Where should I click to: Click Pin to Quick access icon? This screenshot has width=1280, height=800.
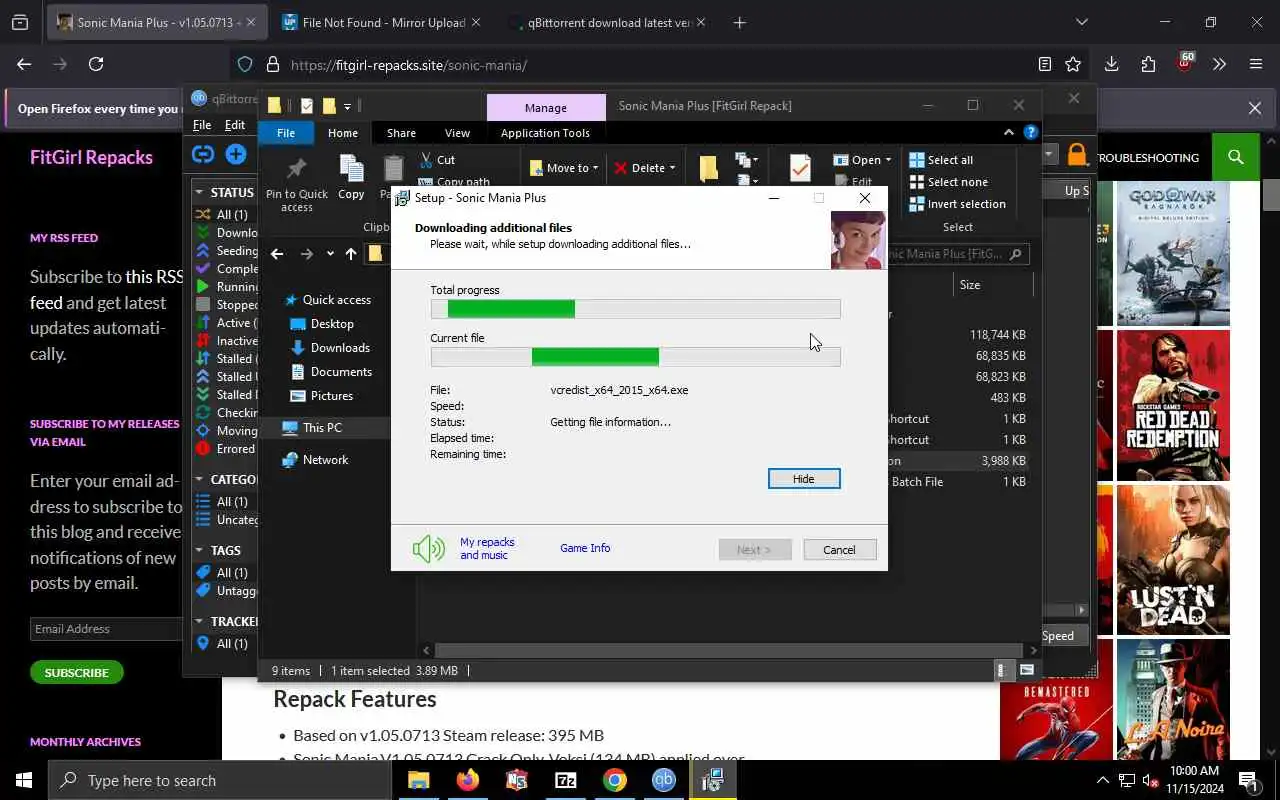297,184
